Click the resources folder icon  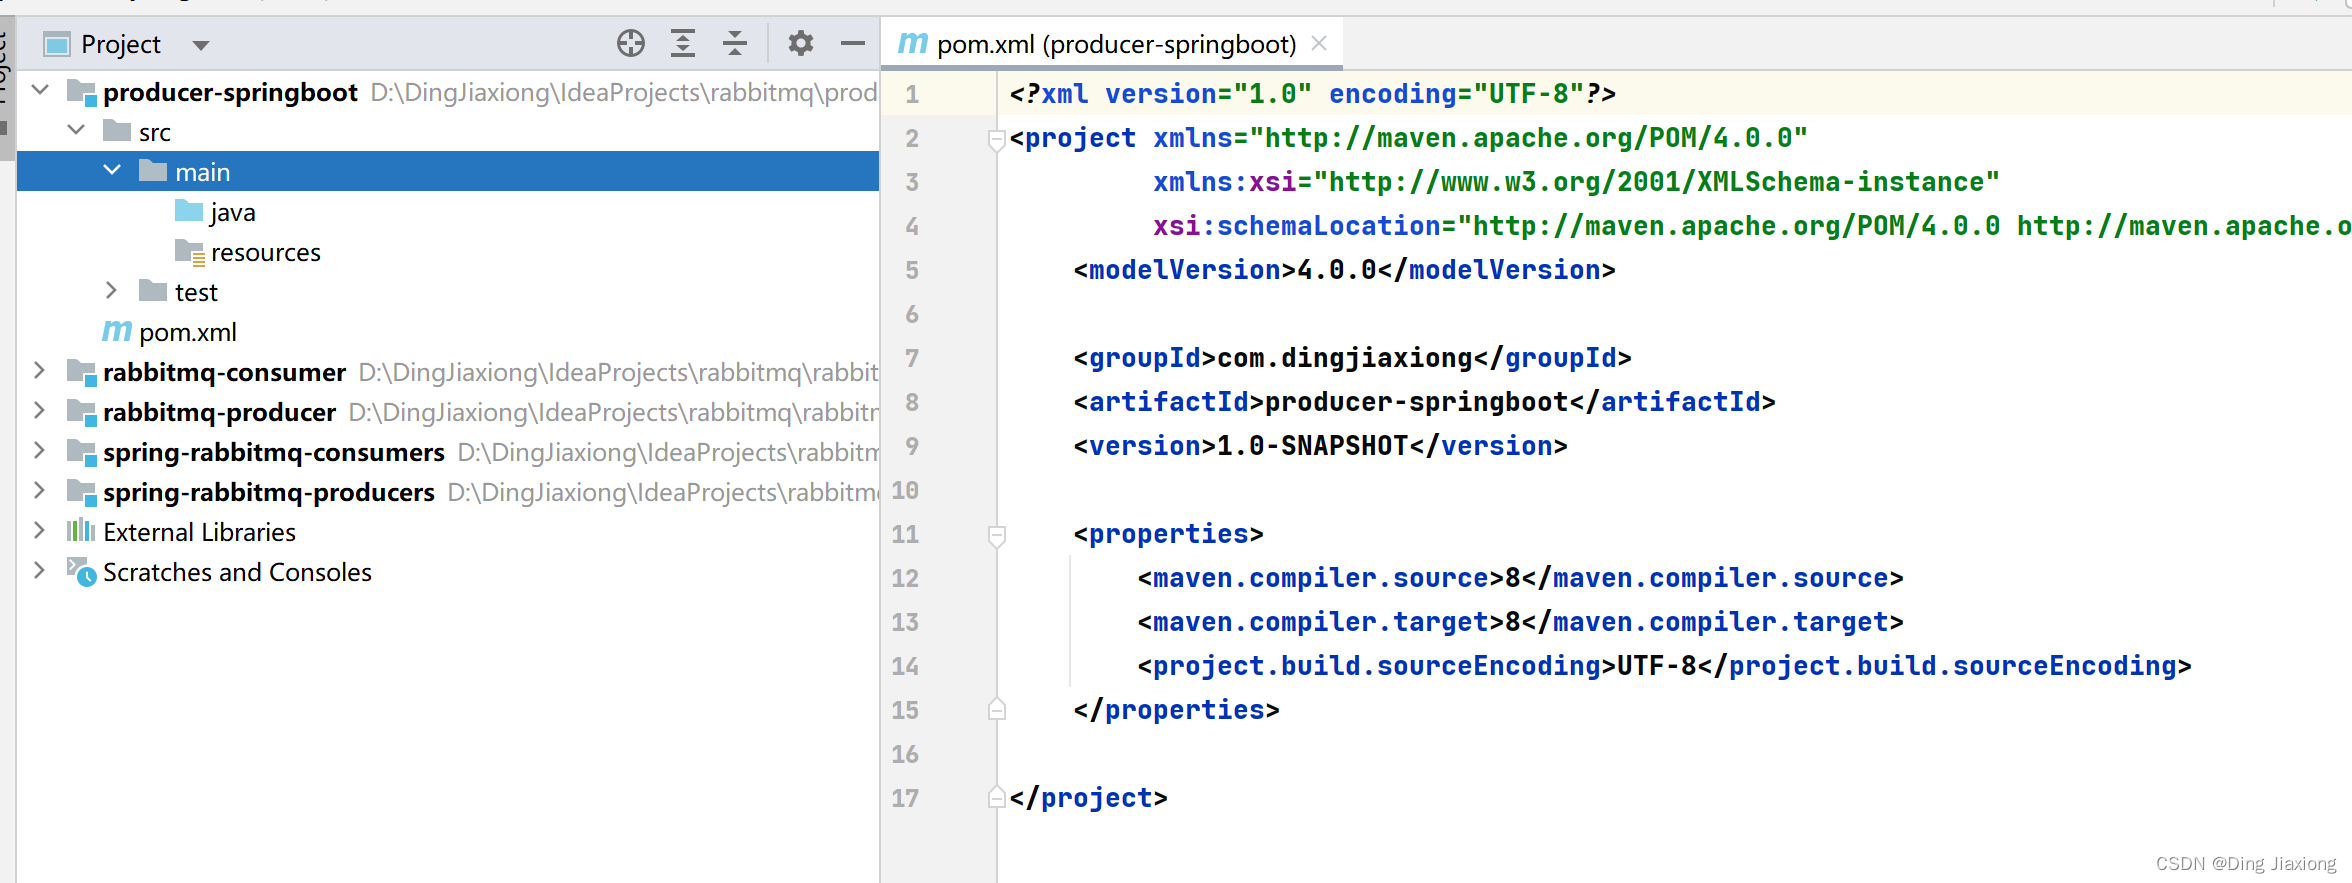click(x=190, y=251)
